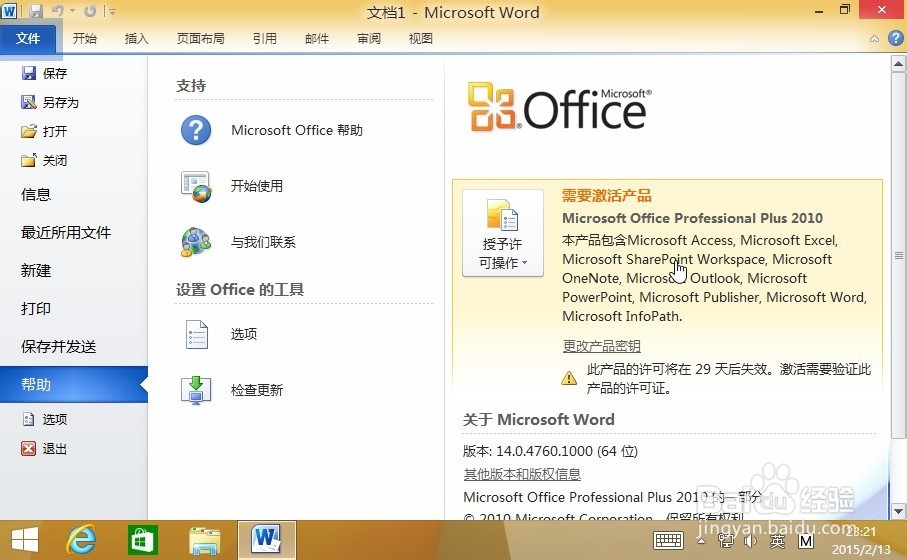This screenshot has width=907, height=560.
Task: Open the 插入 Insert tab
Action: pos(137,39)
